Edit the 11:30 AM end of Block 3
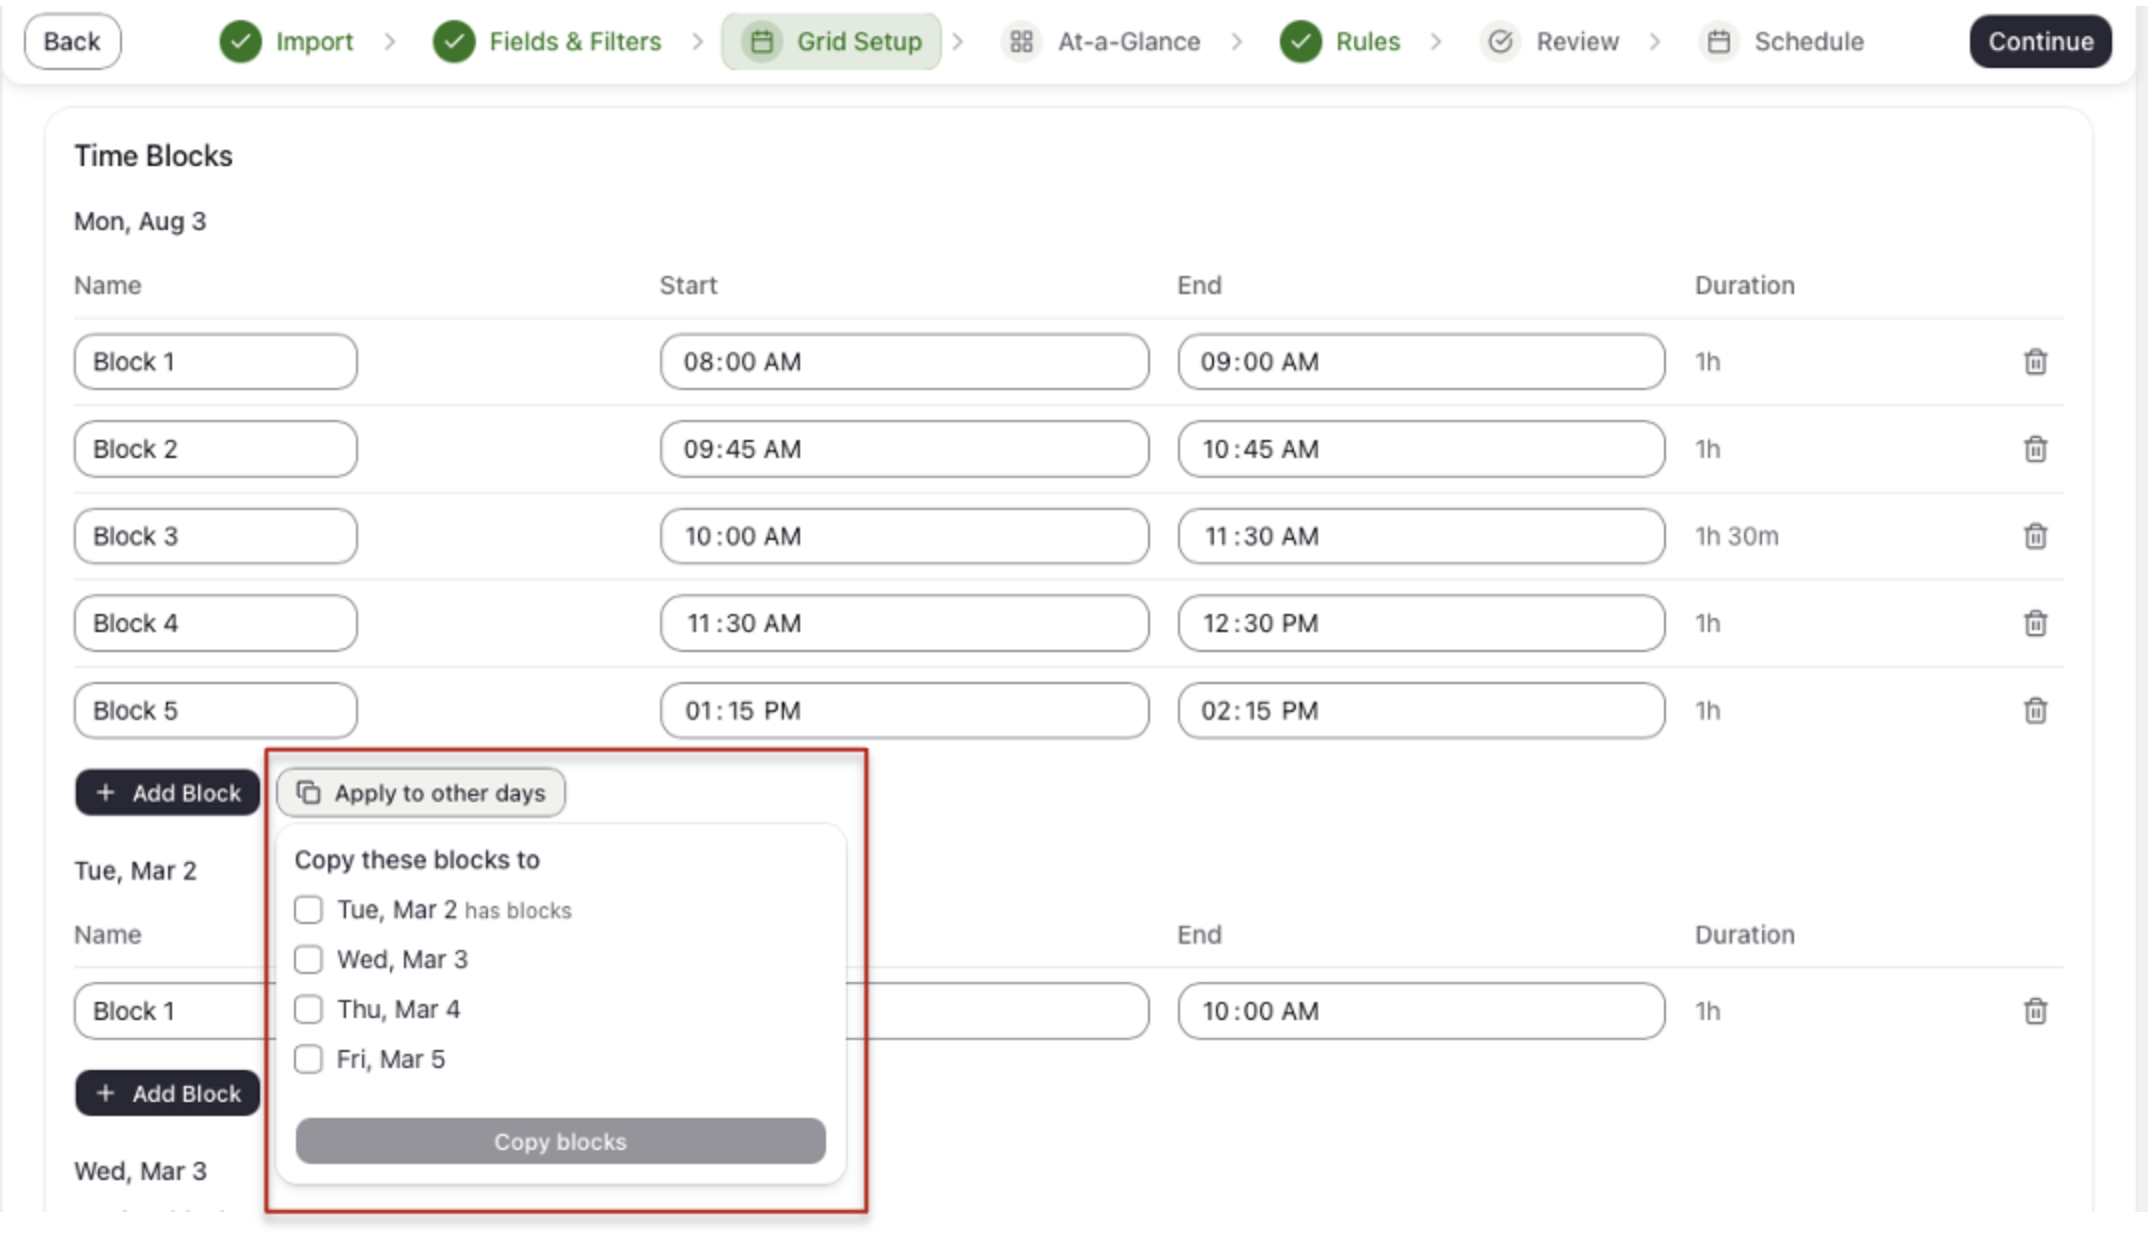2156x1244 pixels. 1421,536
